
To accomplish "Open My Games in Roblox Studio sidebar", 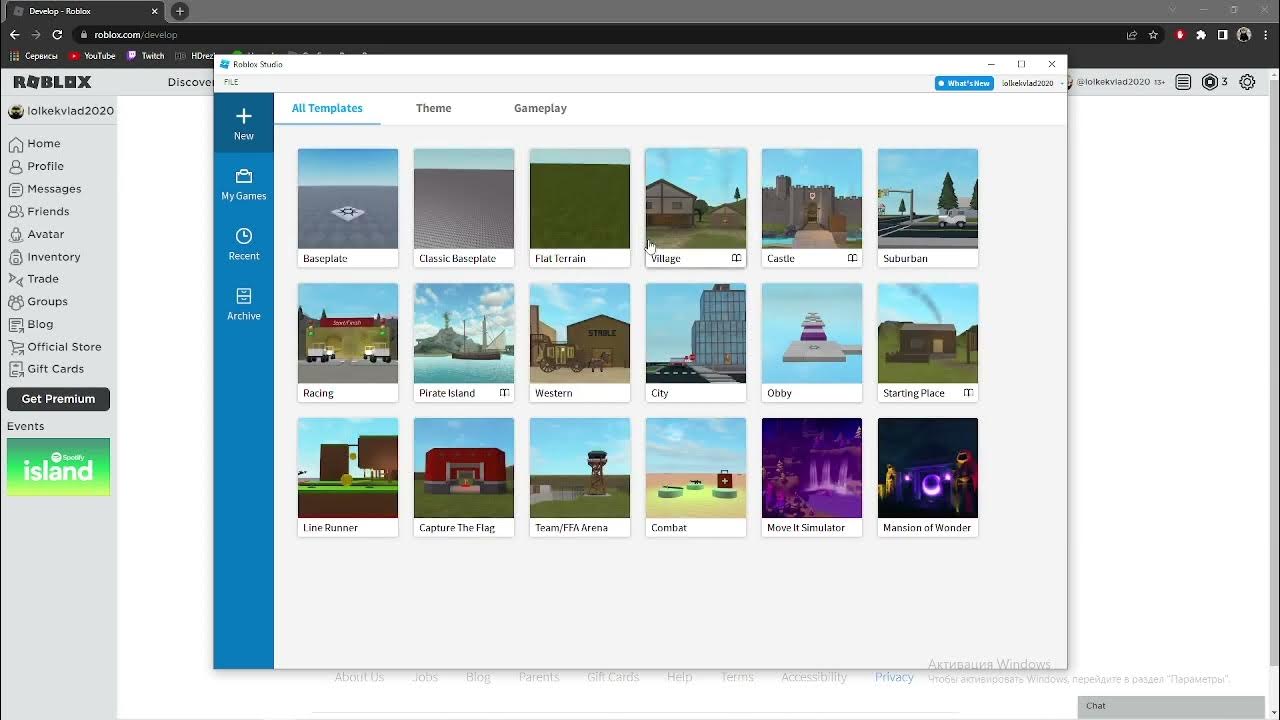I will click(x=244, y=185).
